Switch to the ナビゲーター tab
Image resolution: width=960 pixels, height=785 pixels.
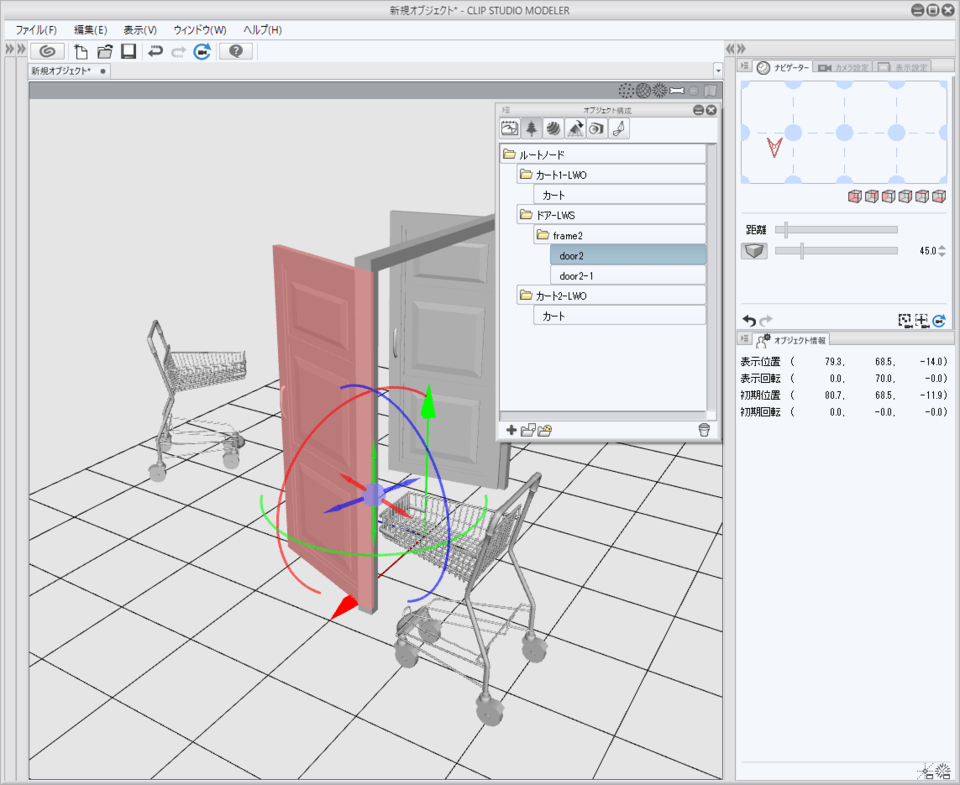click(x=783, y=67)
